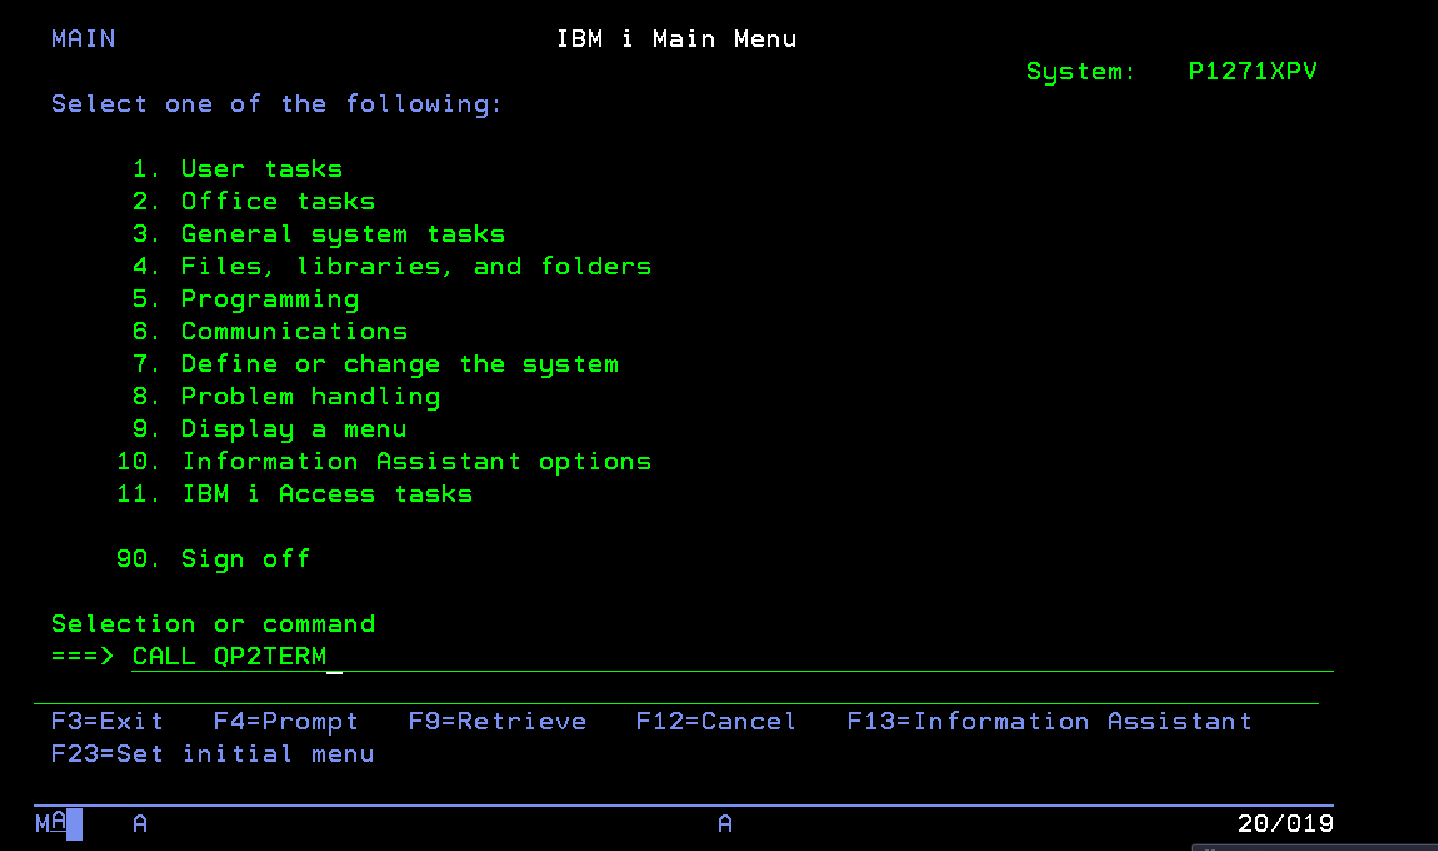
Task: Open F13=Information Assistant
Action: [x=1049, y=721]
